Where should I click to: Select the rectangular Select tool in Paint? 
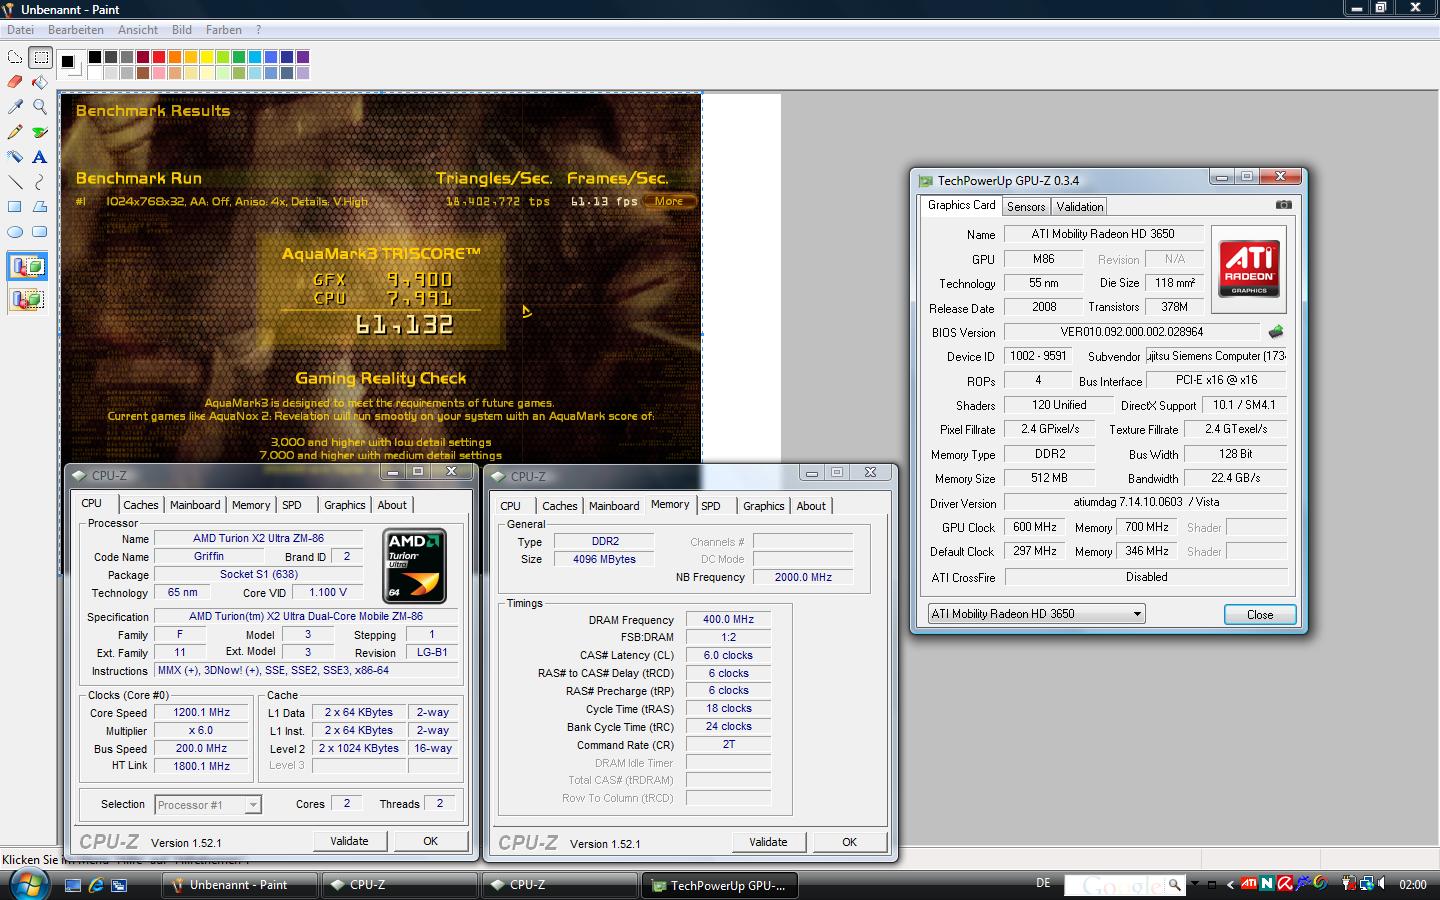point(40,58)
